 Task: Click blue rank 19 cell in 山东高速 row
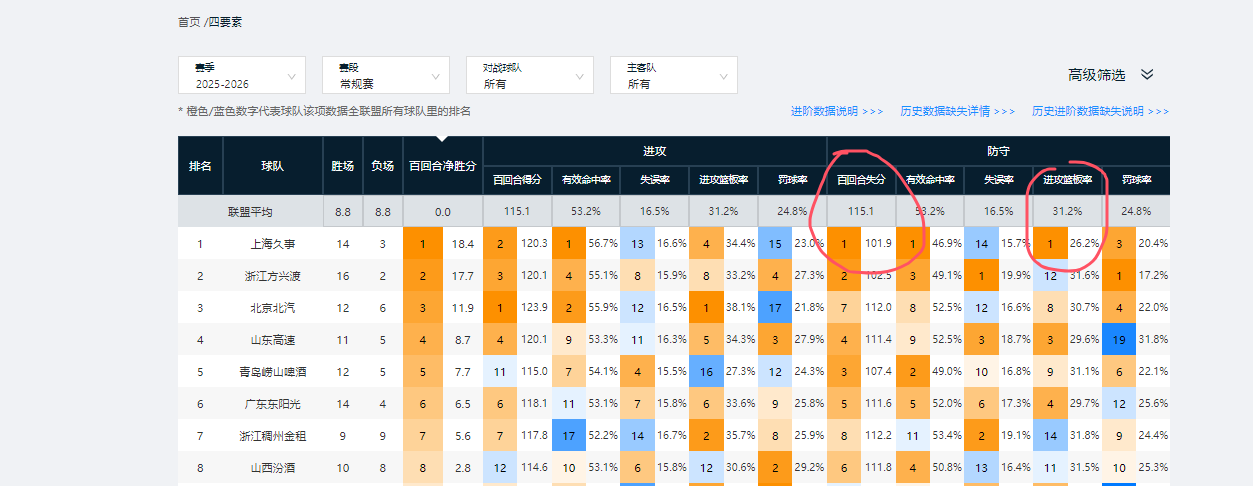pos(1119,340)
